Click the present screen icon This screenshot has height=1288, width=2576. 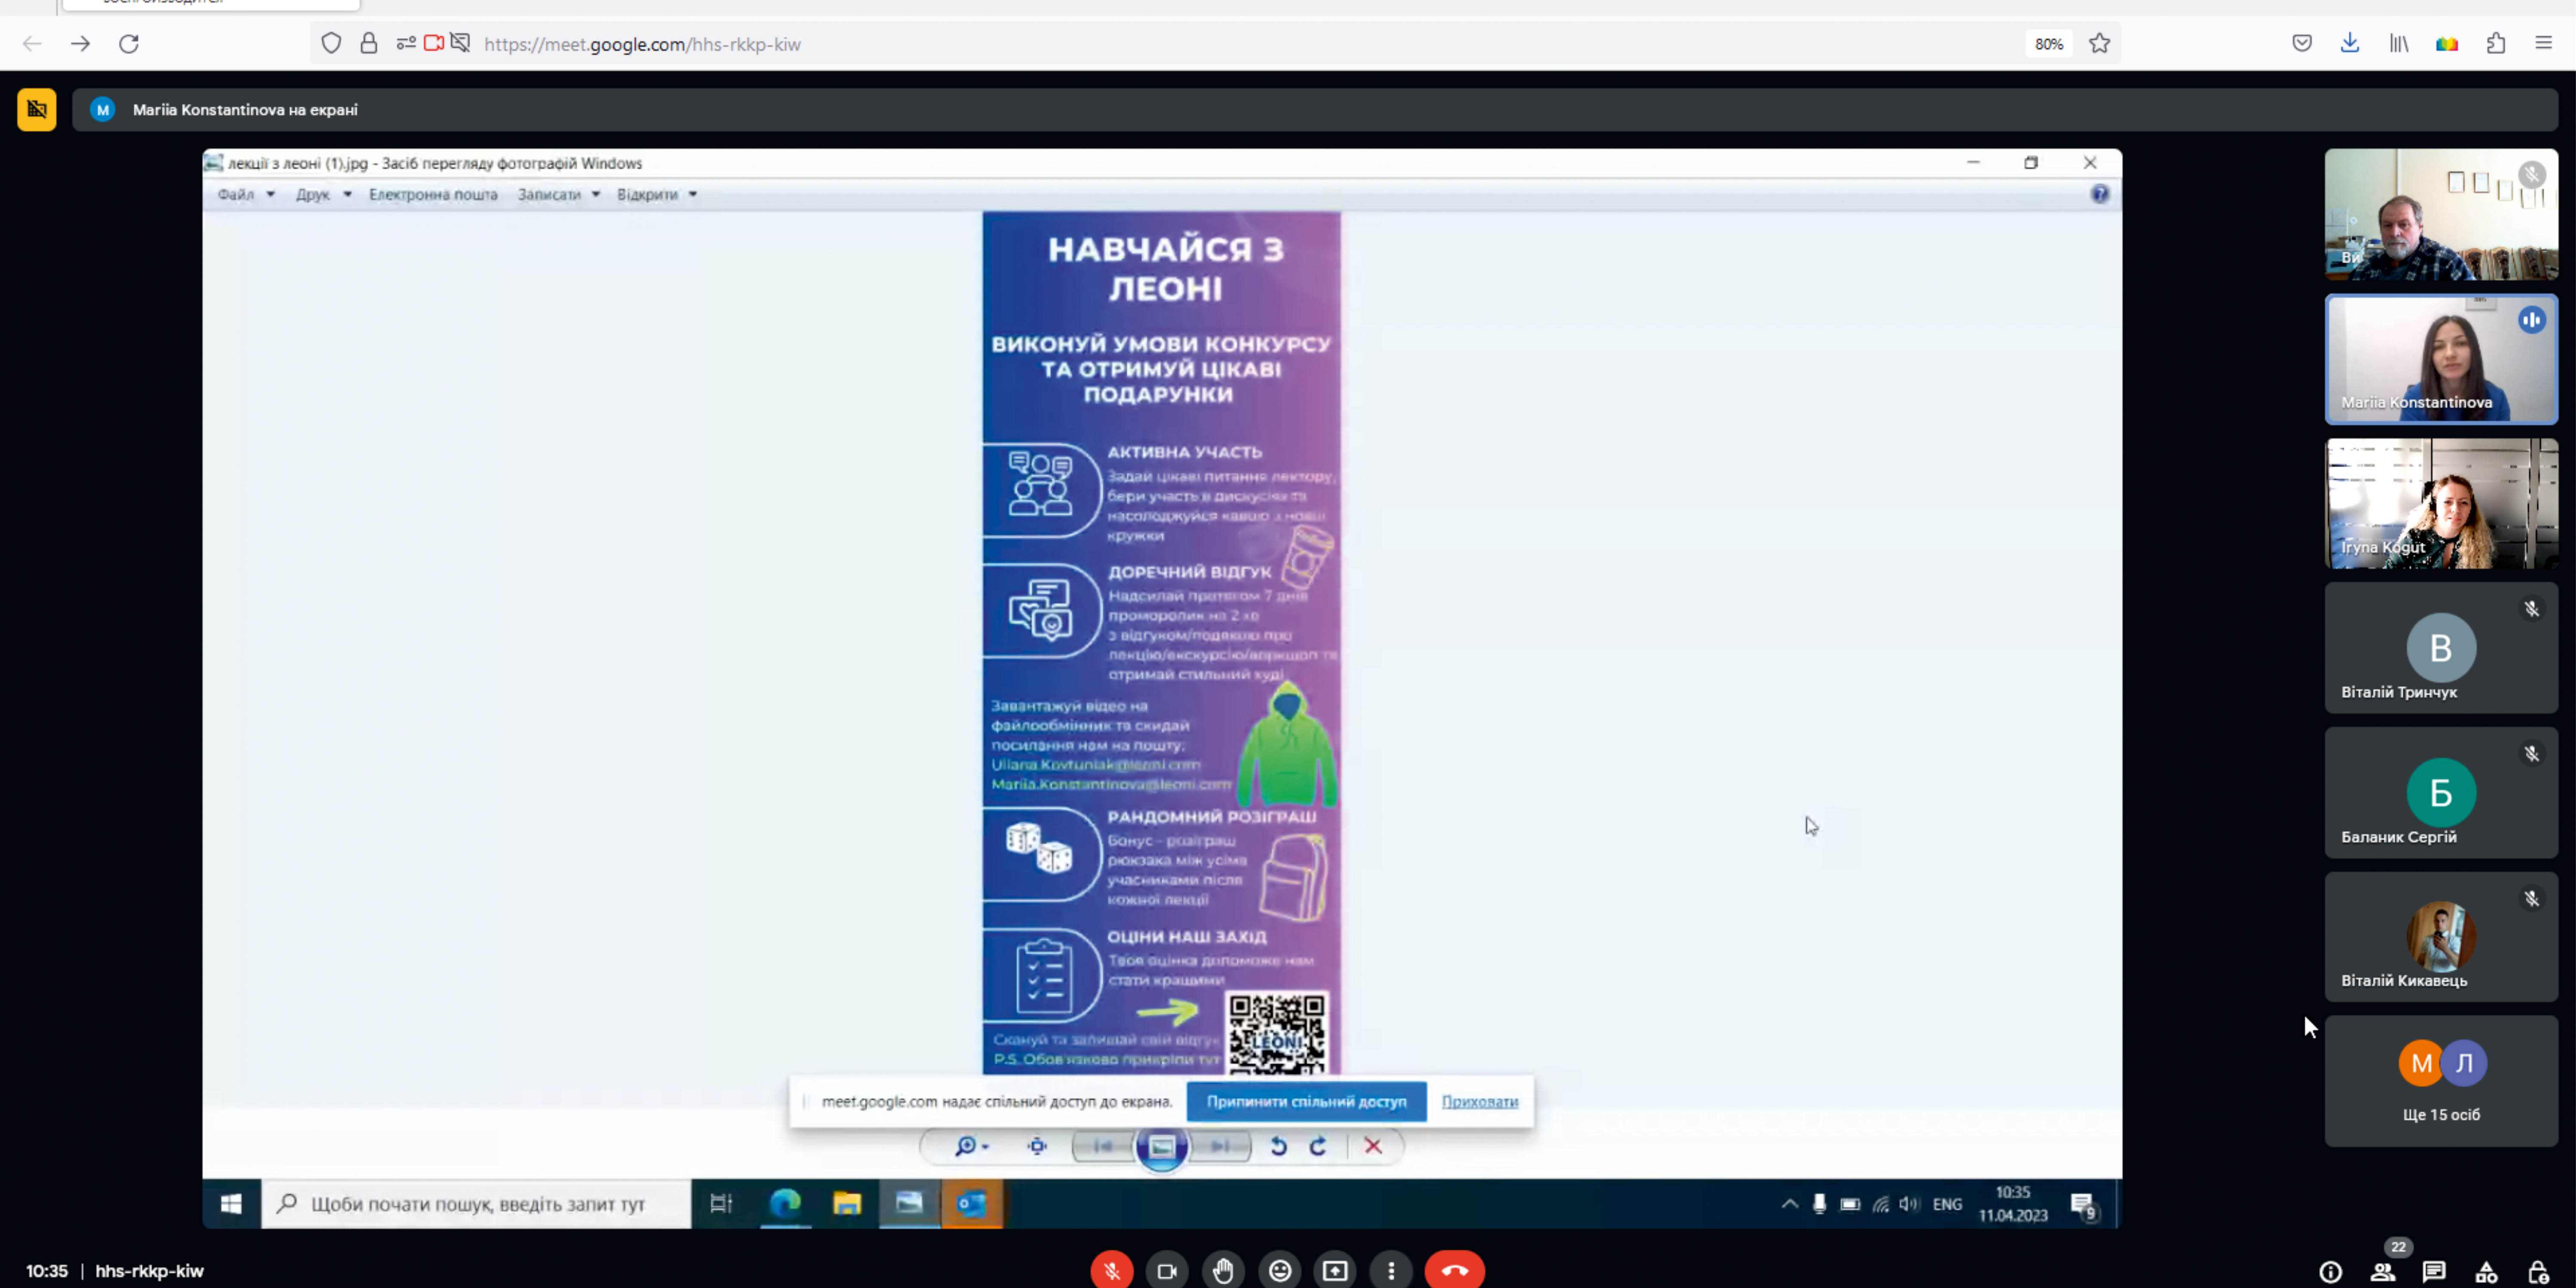pyautogui.click(x=1335, y=1270)
